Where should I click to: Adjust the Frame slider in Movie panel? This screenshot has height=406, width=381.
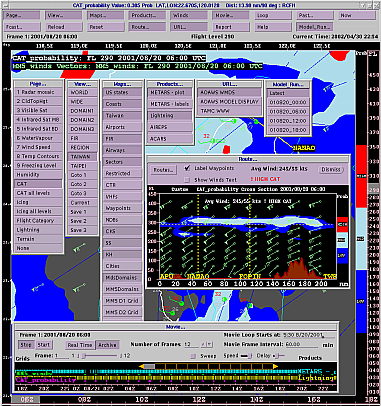pos(100,356)
